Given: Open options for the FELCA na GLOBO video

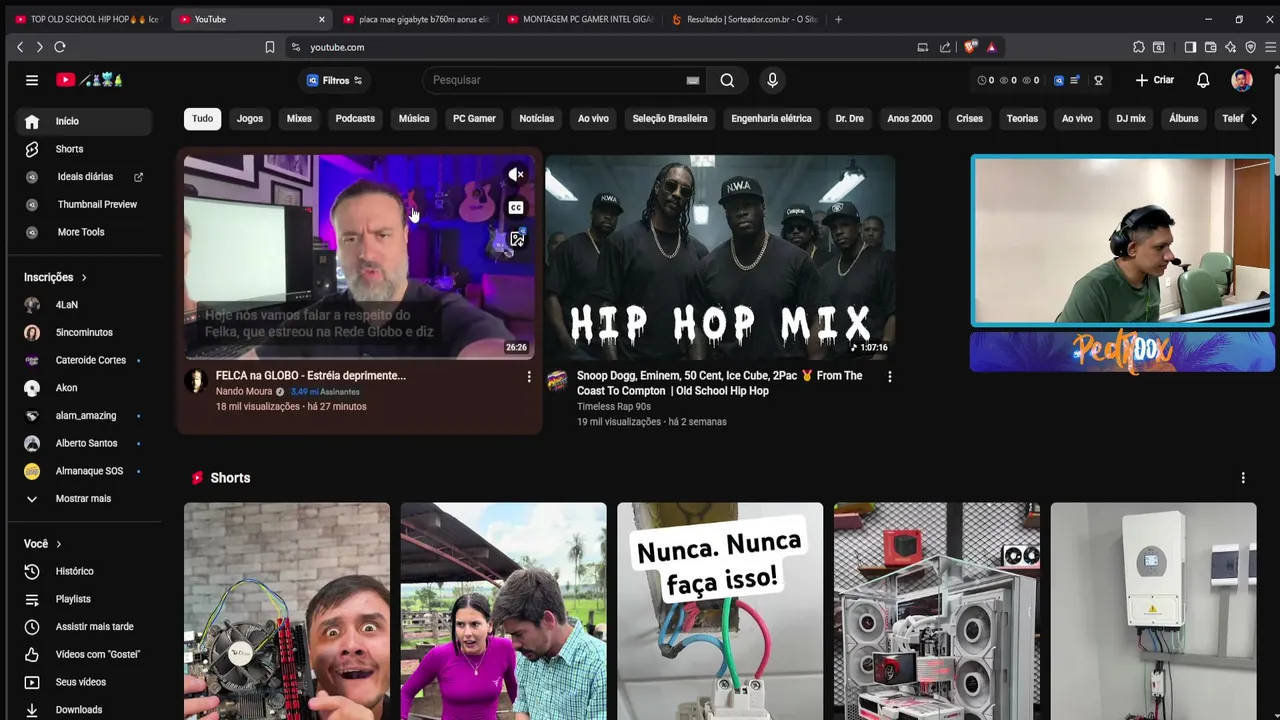Looking at the screenshot, I should (x=529, y=376).
